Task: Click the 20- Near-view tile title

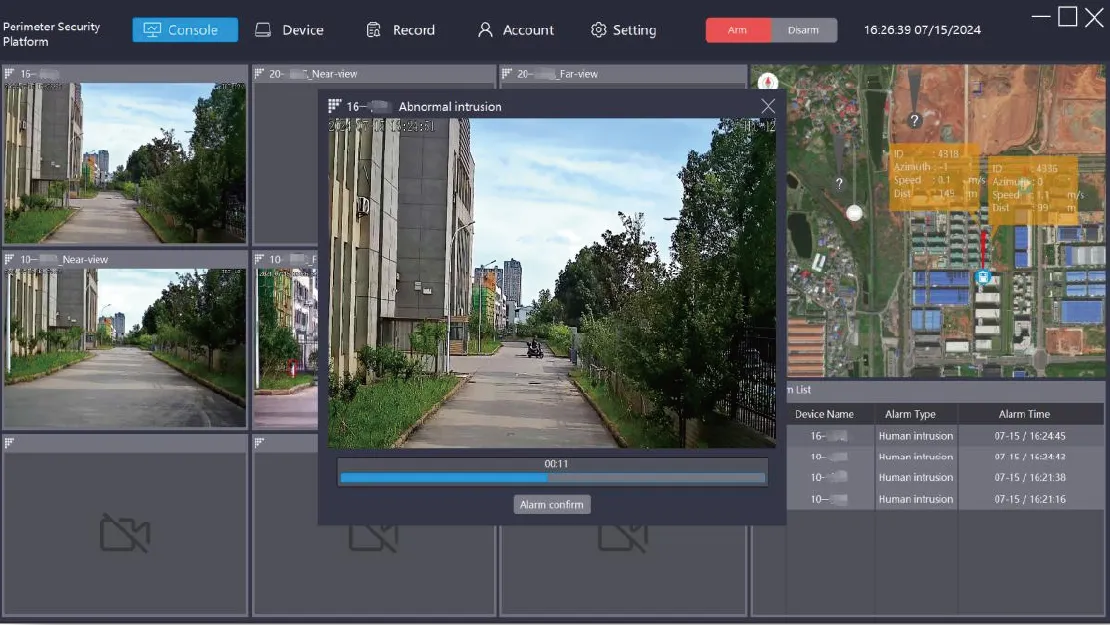Action: coord(313,74)
